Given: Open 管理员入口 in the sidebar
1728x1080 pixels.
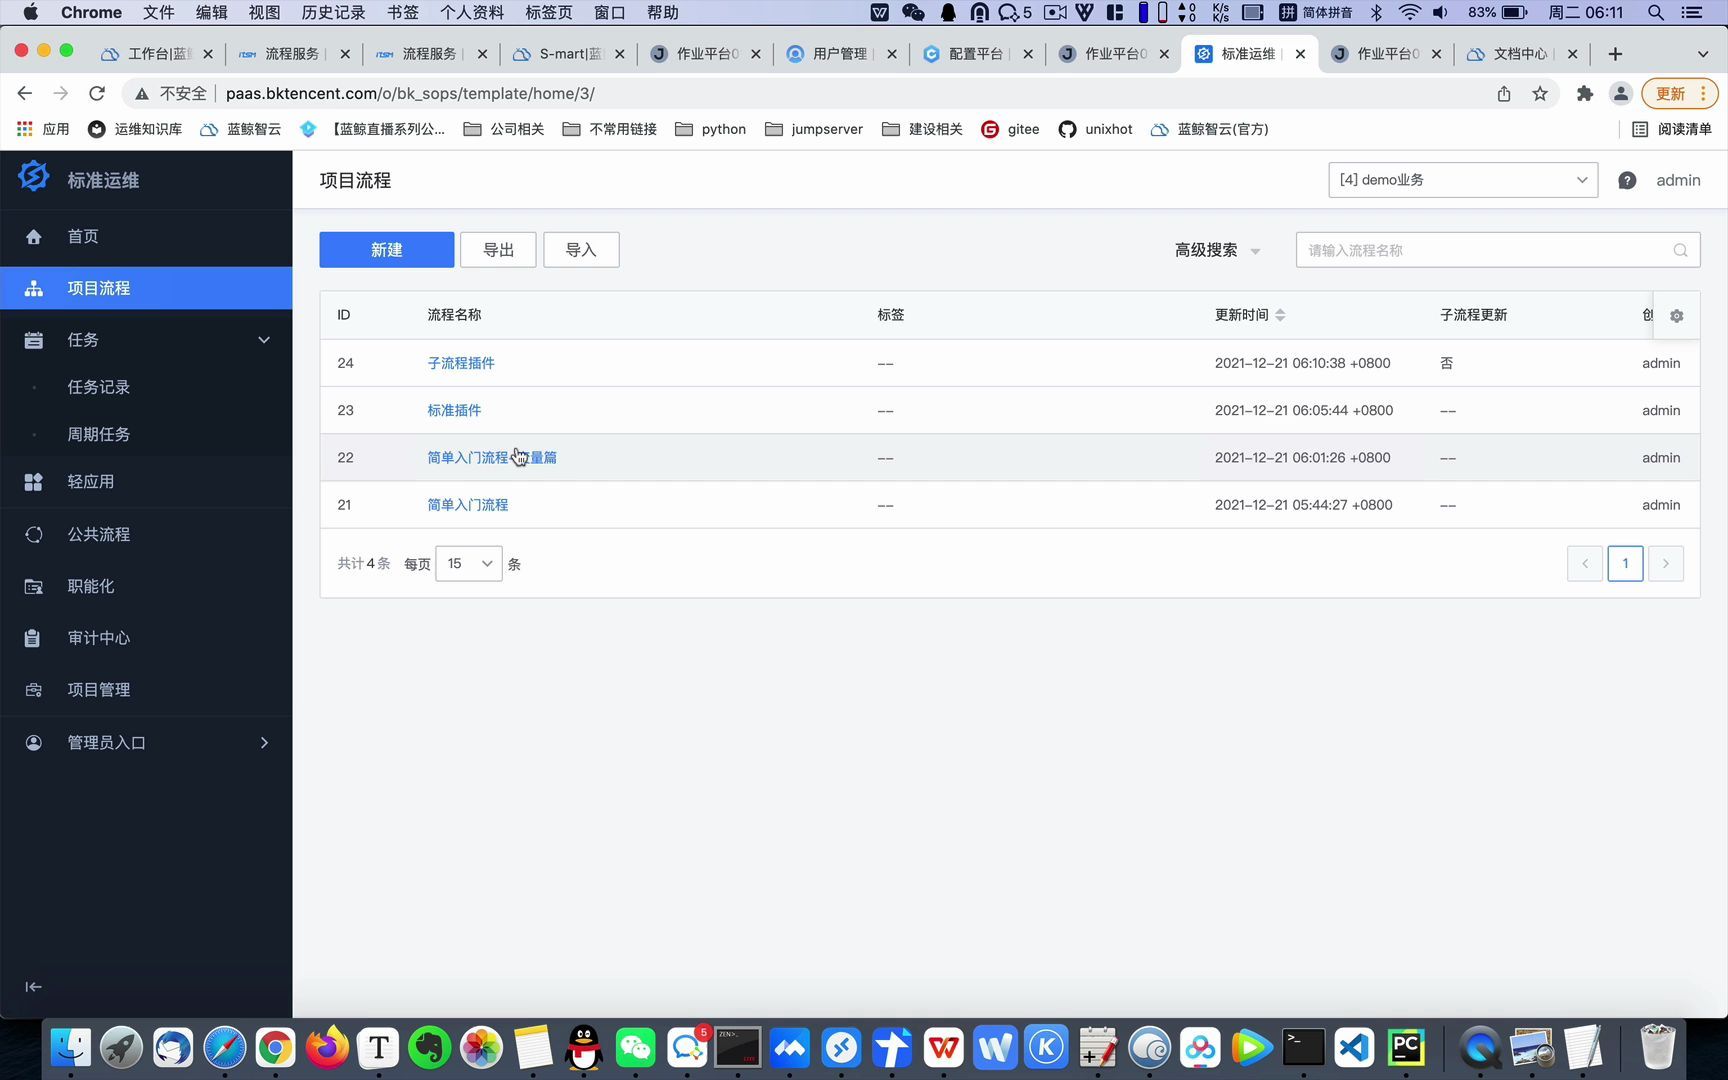Looking at the screenshot, I should point(106,742).
